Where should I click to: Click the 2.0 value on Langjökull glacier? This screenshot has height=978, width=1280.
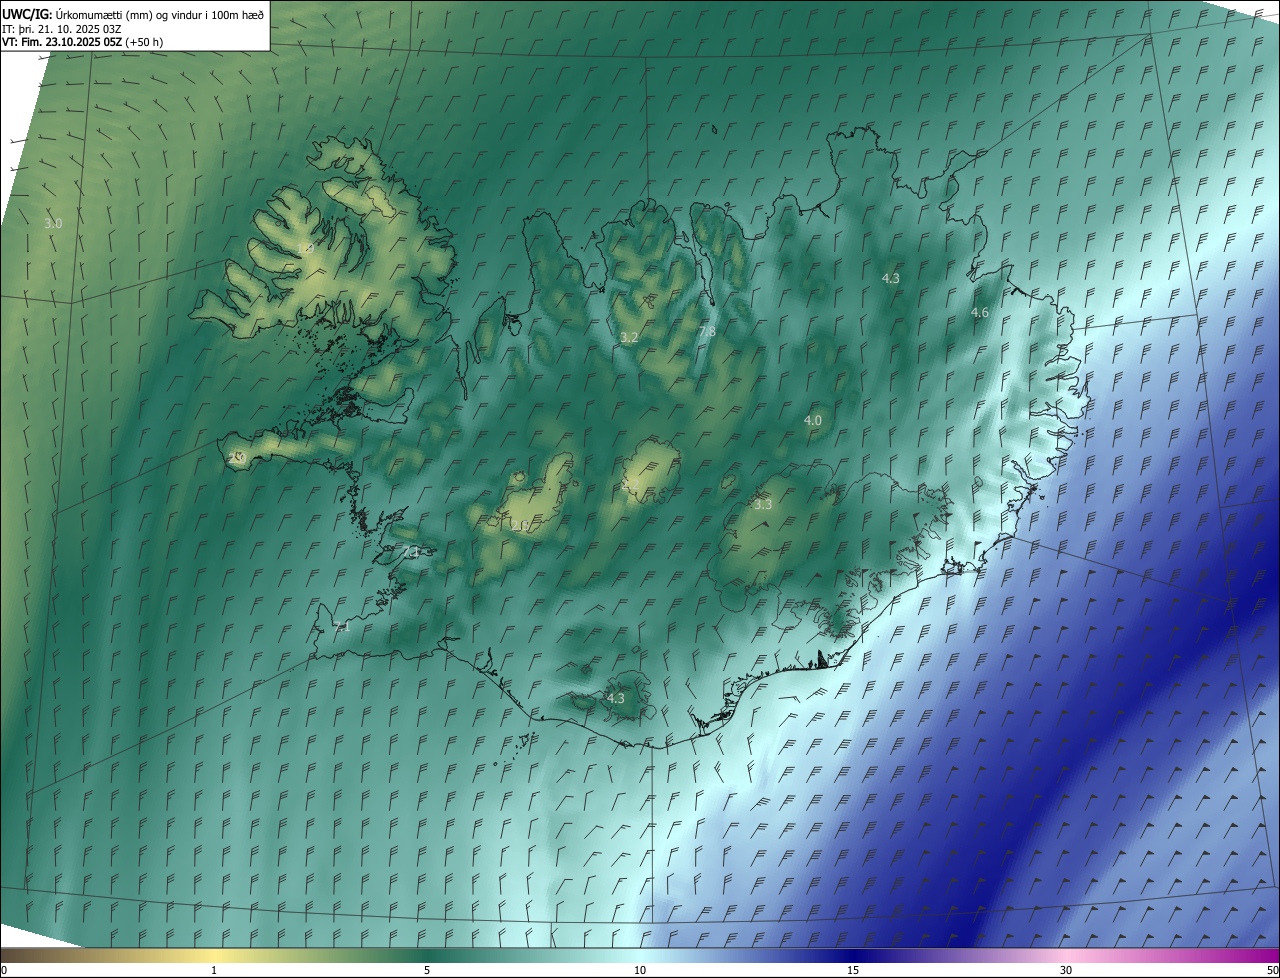522,525
